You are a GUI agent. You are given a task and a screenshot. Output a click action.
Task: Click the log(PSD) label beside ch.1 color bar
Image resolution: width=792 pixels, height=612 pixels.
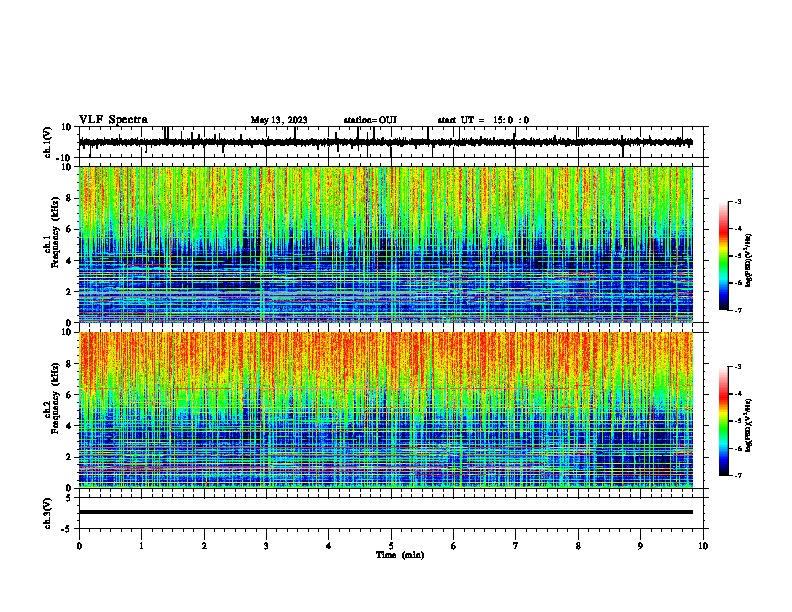point(748,260)
